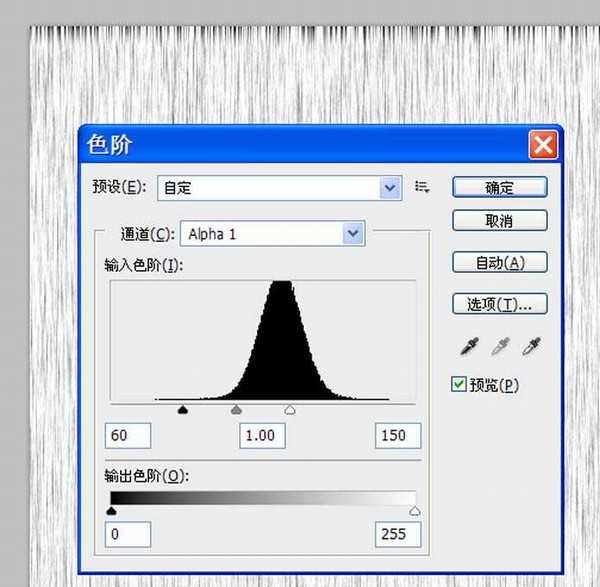Click the 取消 button
Viewport: 600px width, 587px height.
pos(500,220)
